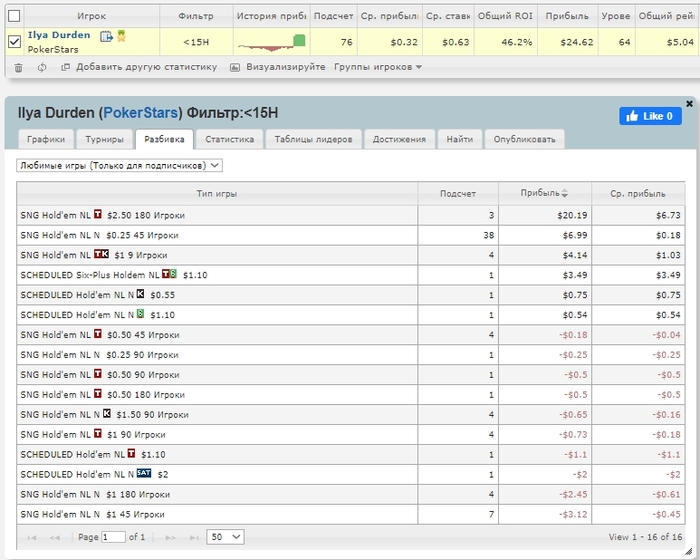Click the TK icon in $1 9 Игроки row
The image size is (700, 560).
point(101,254)
